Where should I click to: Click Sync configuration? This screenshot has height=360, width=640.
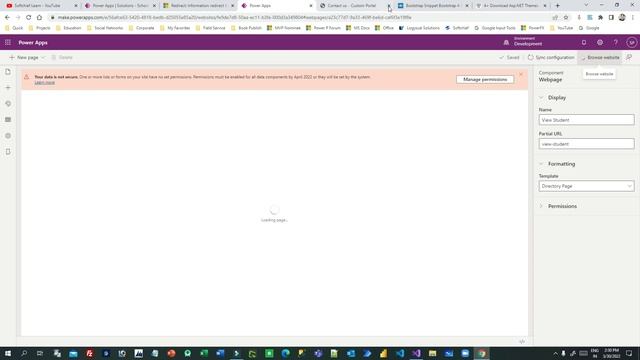point(551,58)
